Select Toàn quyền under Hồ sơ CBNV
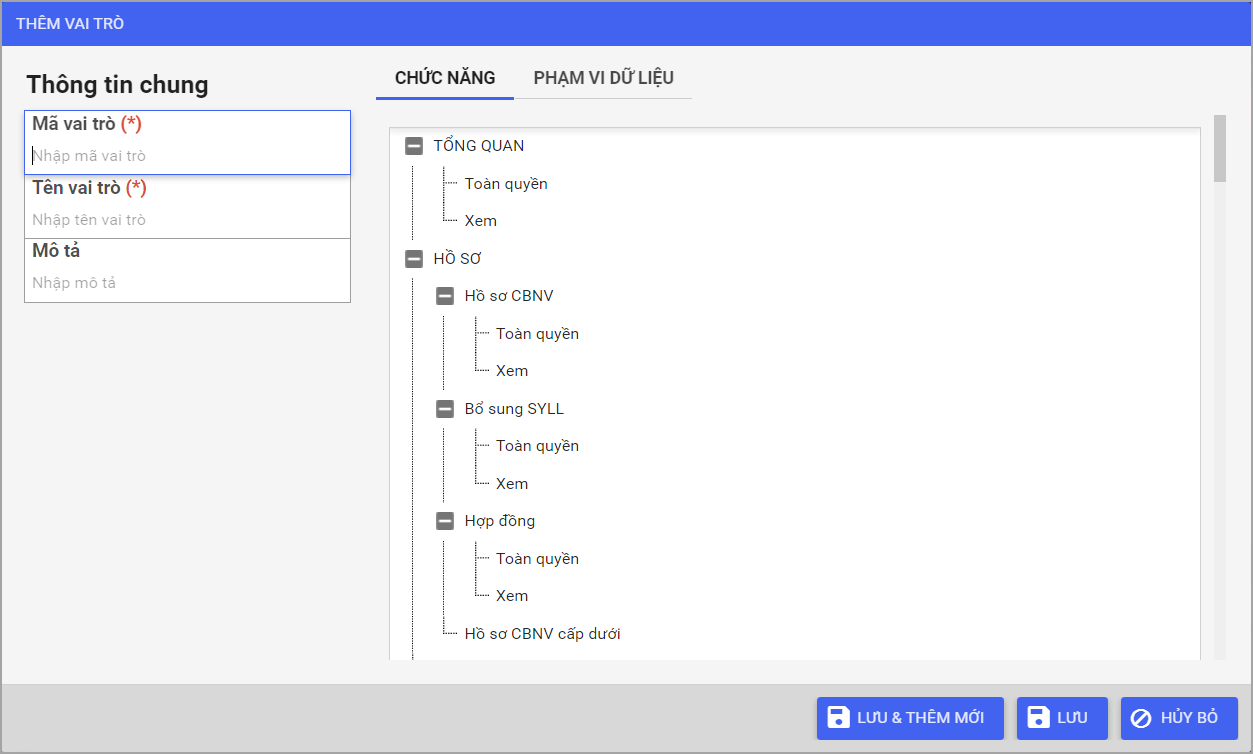This screenshot has width=1253, height=754. coord(537,334)
